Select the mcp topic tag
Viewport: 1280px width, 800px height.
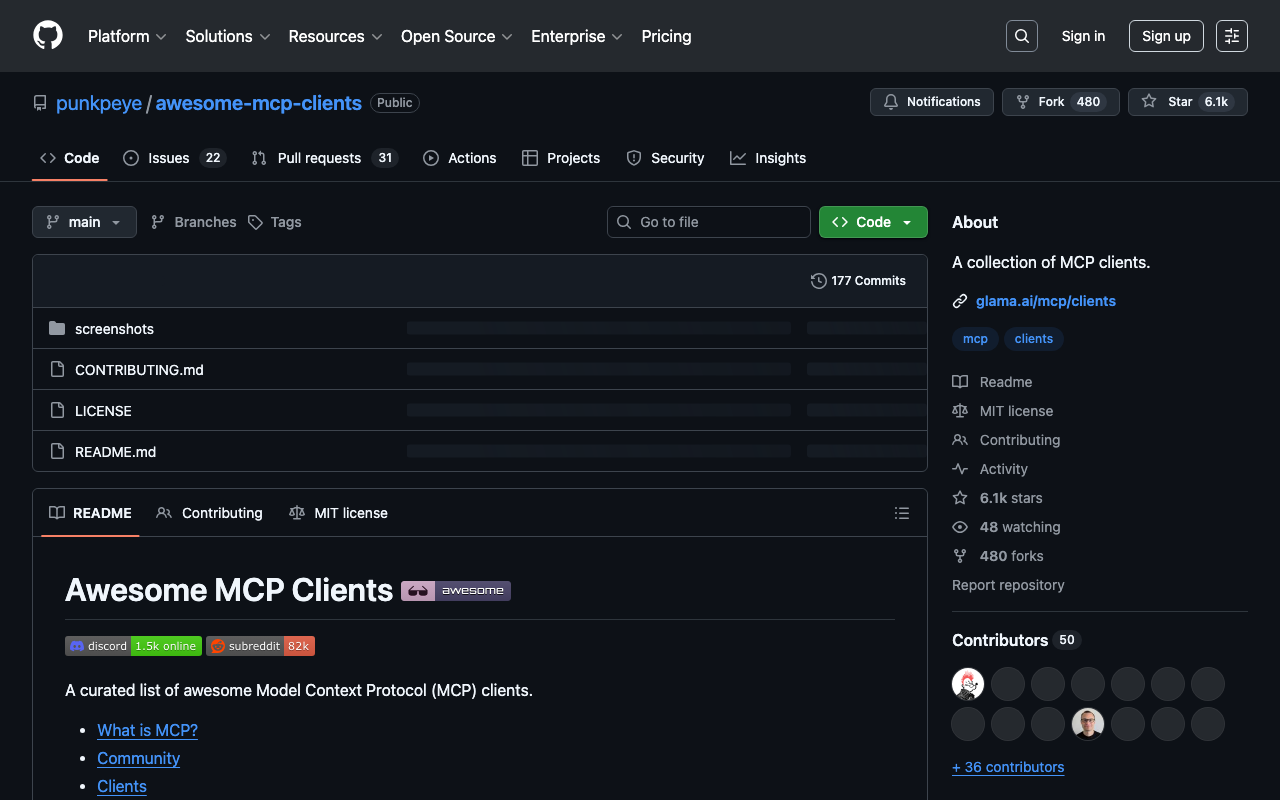click(x=975, y=339)
